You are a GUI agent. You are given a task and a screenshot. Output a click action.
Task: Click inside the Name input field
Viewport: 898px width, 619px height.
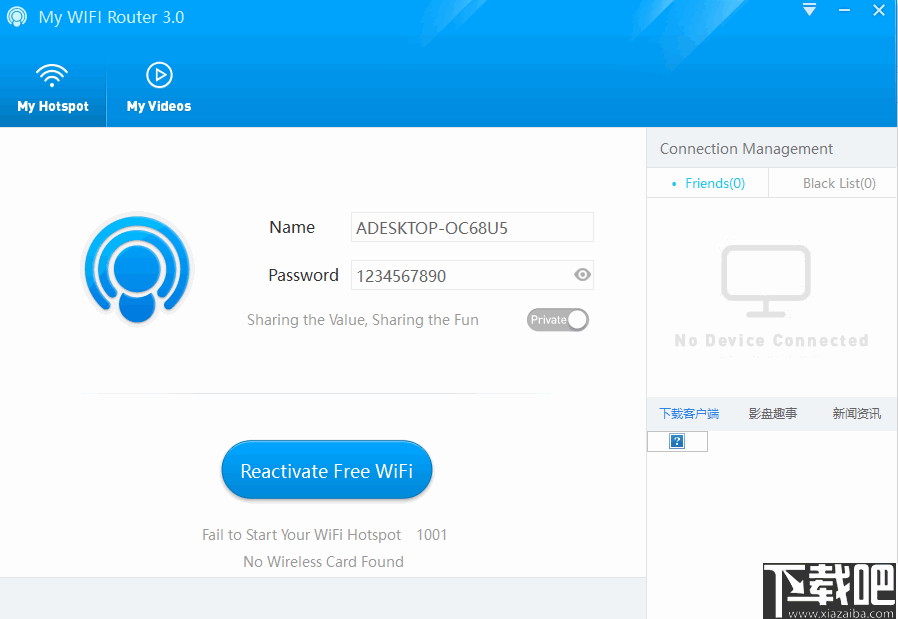pyautogui.click(x=472, y=227)
